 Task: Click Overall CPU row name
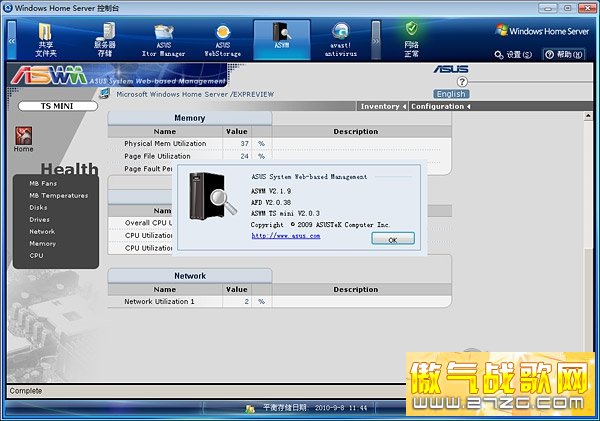(x=148, y=223)
